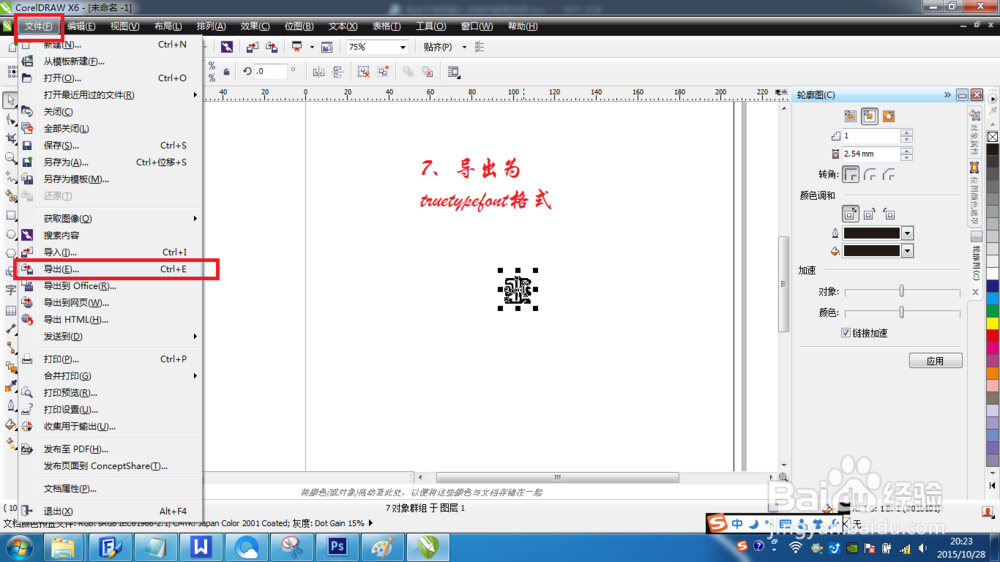
Task: Pick the no-color X swatch in palette
Action: (992, 137)
